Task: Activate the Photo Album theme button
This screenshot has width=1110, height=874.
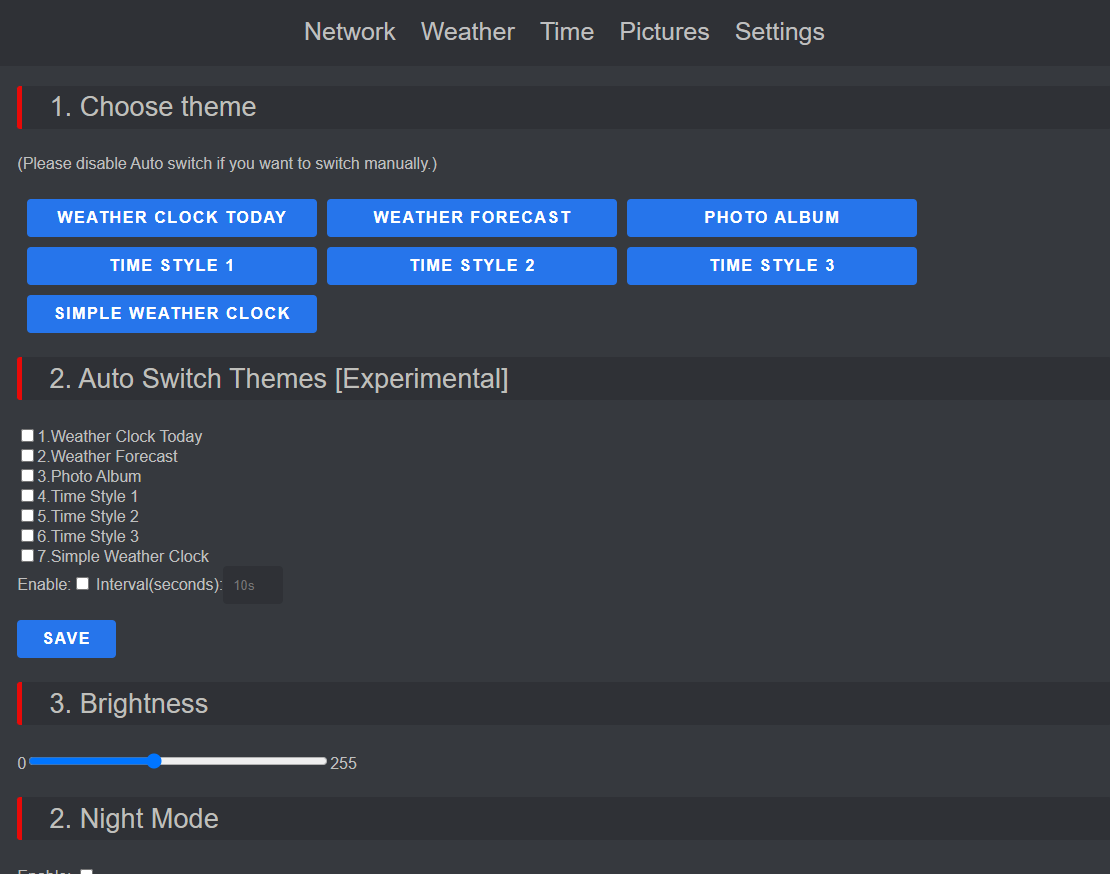Action: tap(772, 218)
